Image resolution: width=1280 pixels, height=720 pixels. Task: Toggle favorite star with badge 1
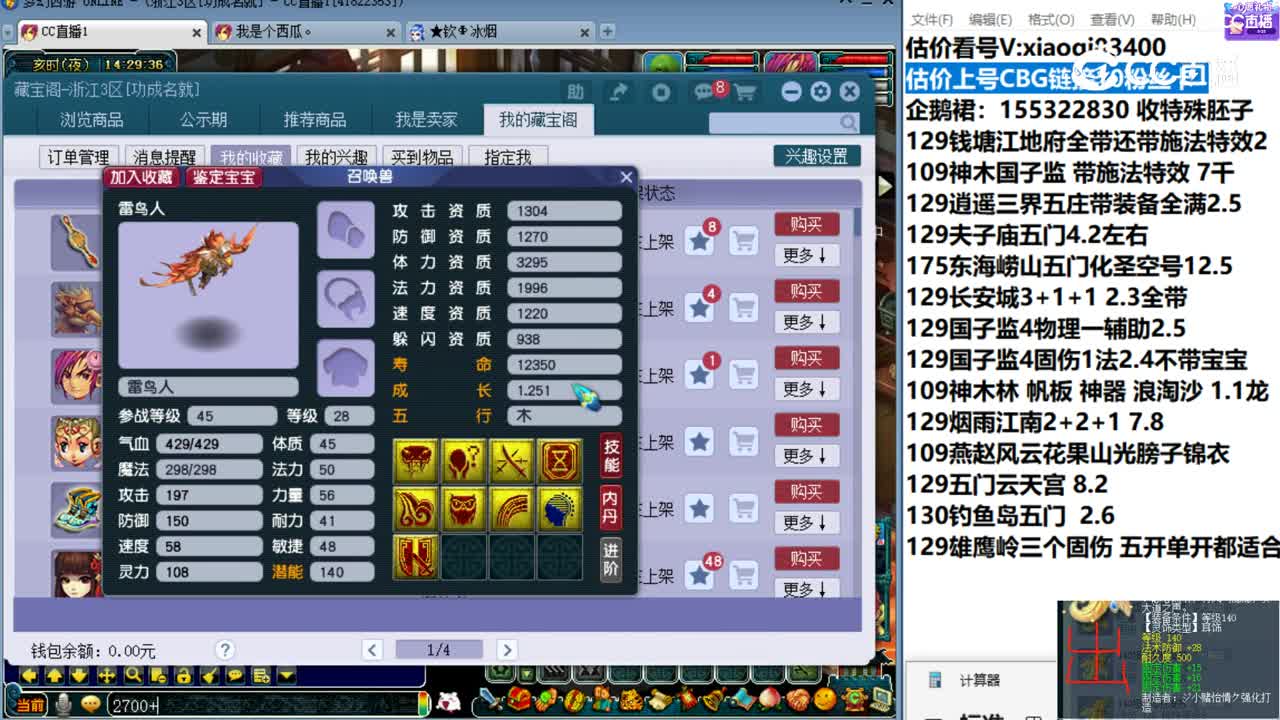pos(700,375)
